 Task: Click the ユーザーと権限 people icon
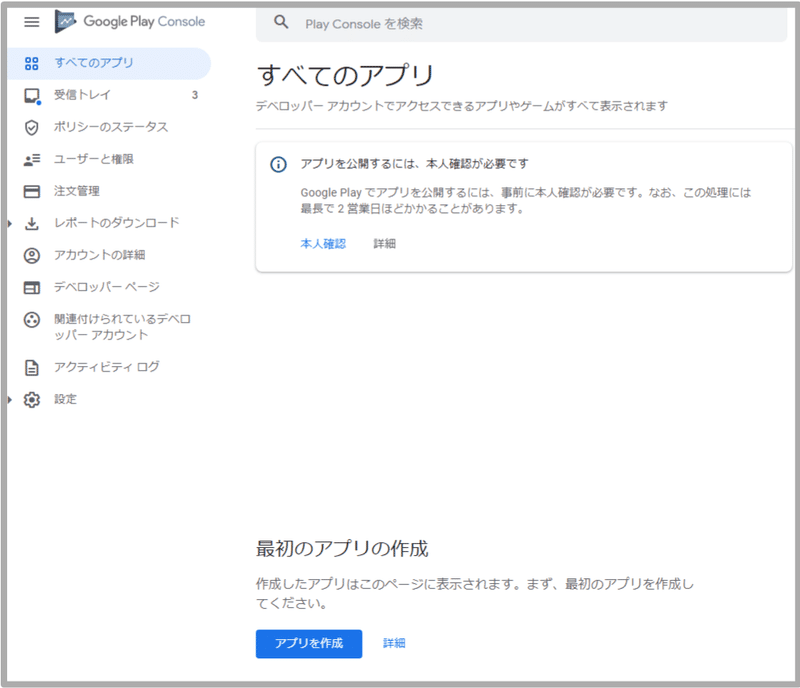(x=32, y=160)
